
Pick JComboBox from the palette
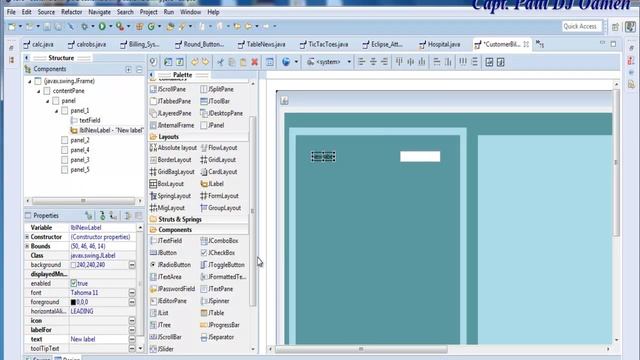[219, 241]
